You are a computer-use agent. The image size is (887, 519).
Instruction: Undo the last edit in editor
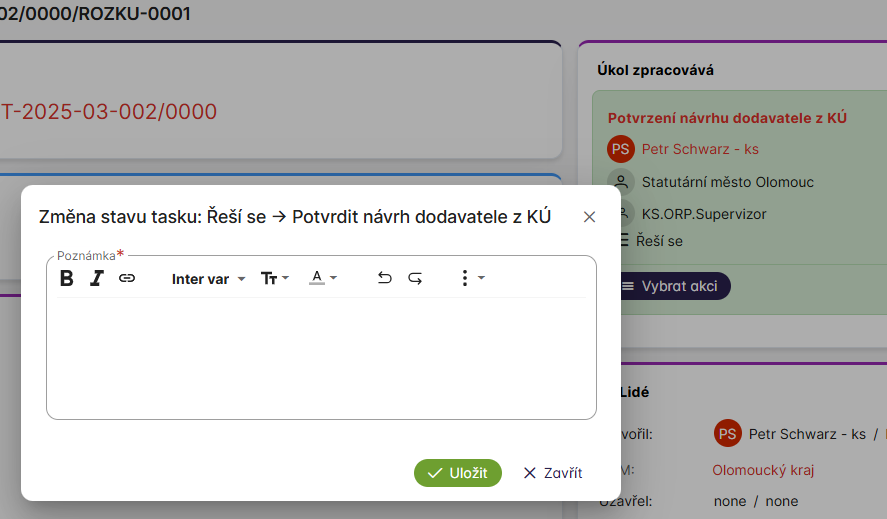384,278
